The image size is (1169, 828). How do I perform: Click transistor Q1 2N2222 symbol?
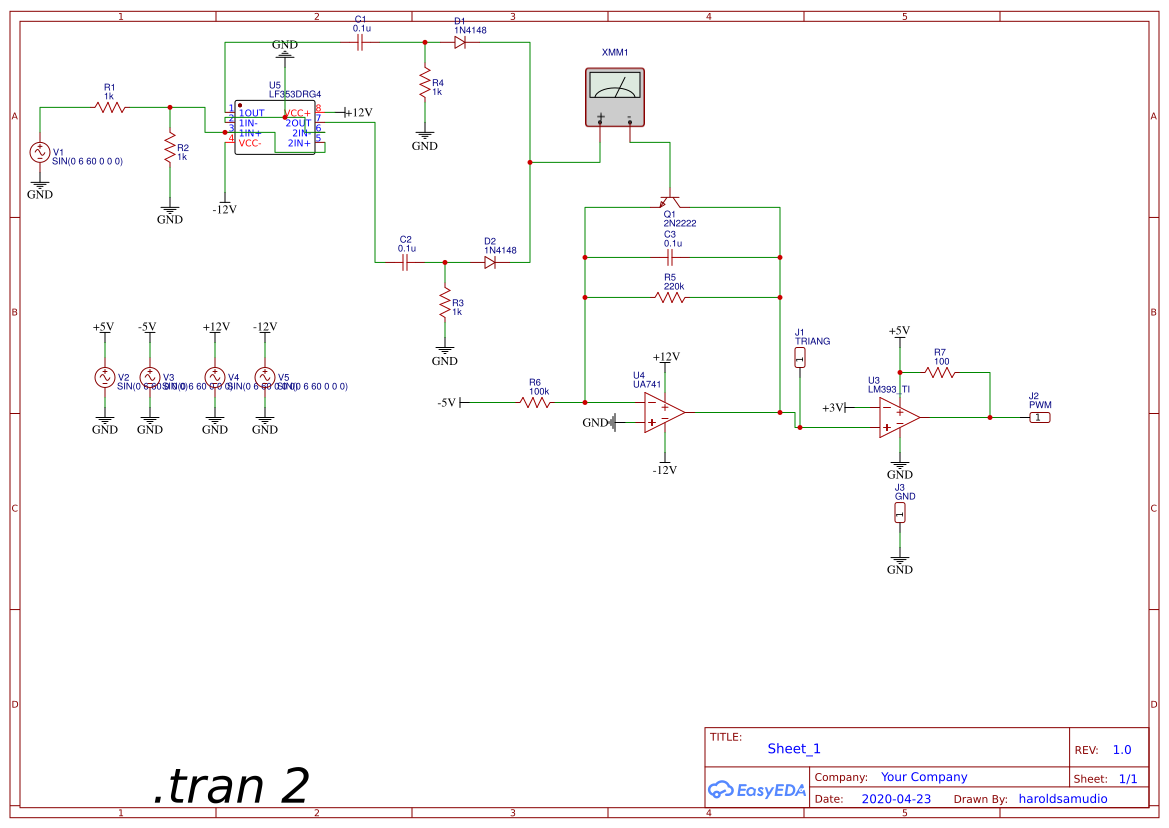[x=670, y=202]
